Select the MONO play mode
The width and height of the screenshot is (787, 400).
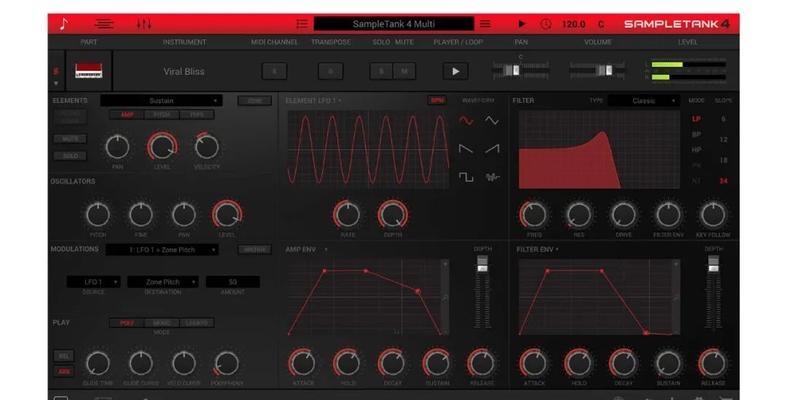click(162, 323)
